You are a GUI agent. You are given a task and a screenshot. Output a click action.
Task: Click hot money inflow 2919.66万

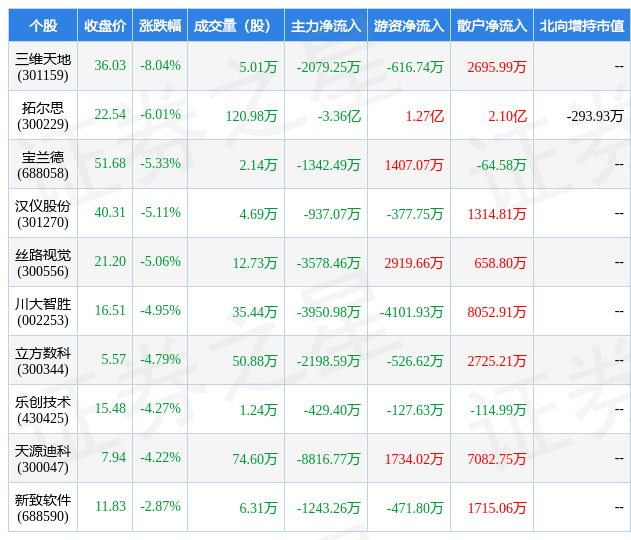coord(414,263)
